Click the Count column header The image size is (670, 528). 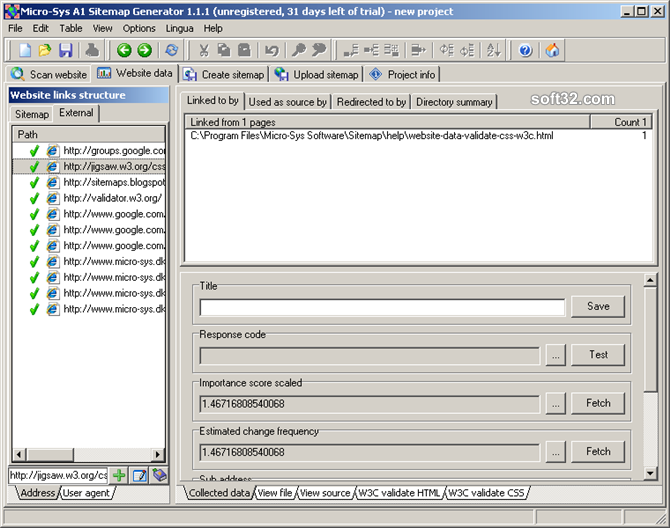coord(621,122)
